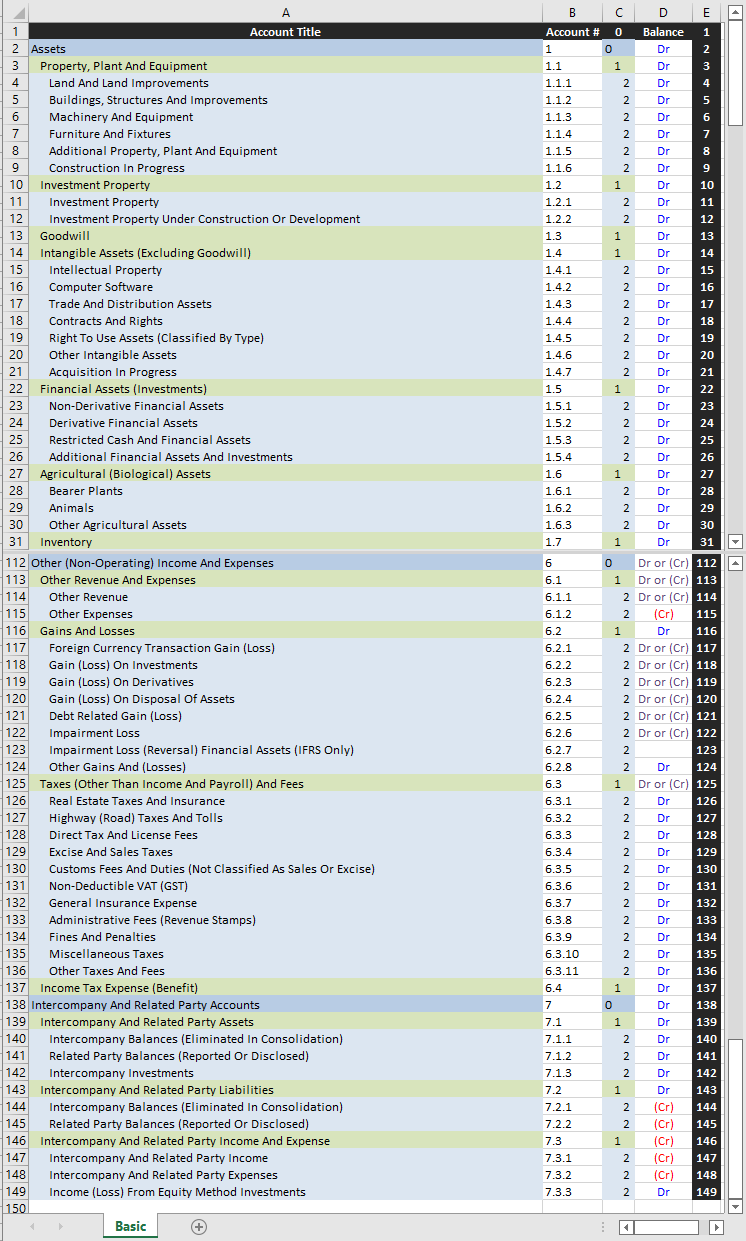
Task: Select Foreign Currency Transaction Gain (Loss) cell
Action: tap(286, 648)
